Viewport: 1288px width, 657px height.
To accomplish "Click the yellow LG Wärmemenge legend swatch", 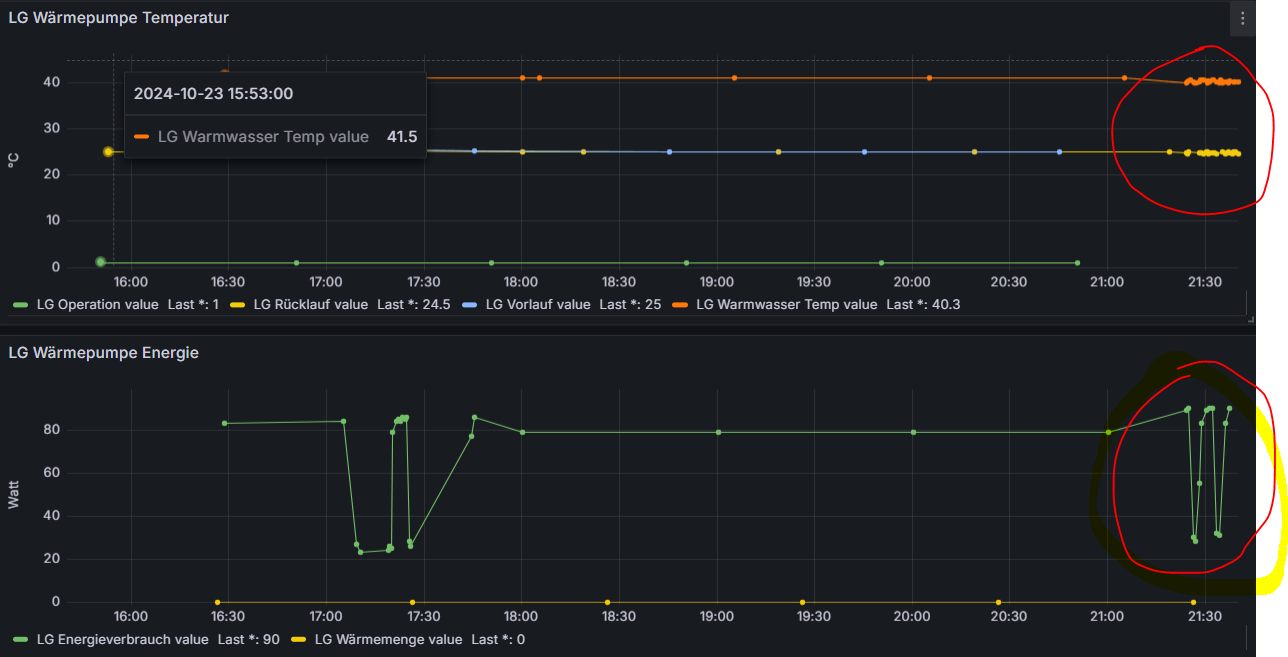I will coord(297,639).
